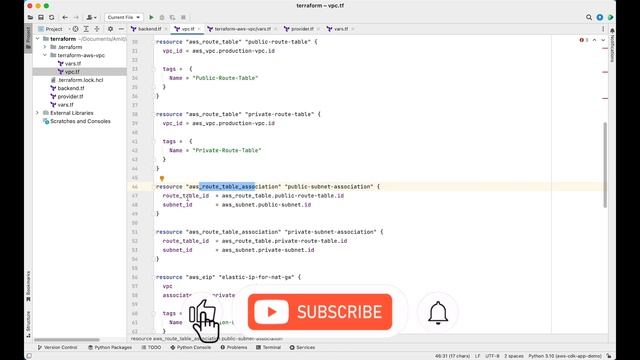Hide the Project panel with minus icon
Image resolution: width=640 pixels, height=360 pixels.
(121, 29)
